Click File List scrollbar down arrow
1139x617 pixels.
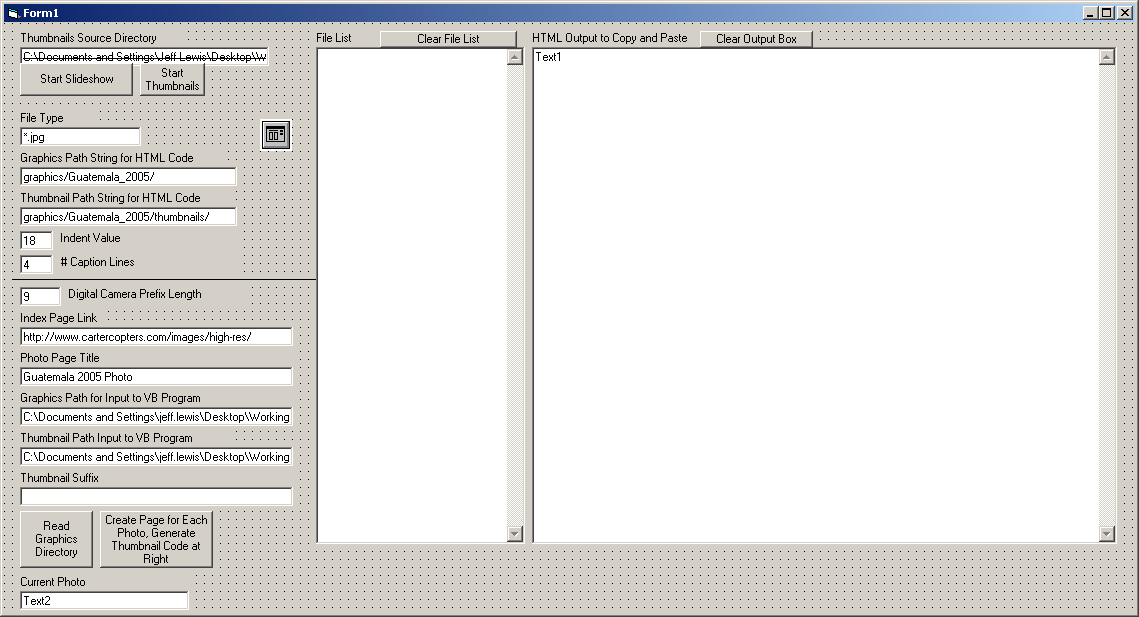click(x=515, y=534)
